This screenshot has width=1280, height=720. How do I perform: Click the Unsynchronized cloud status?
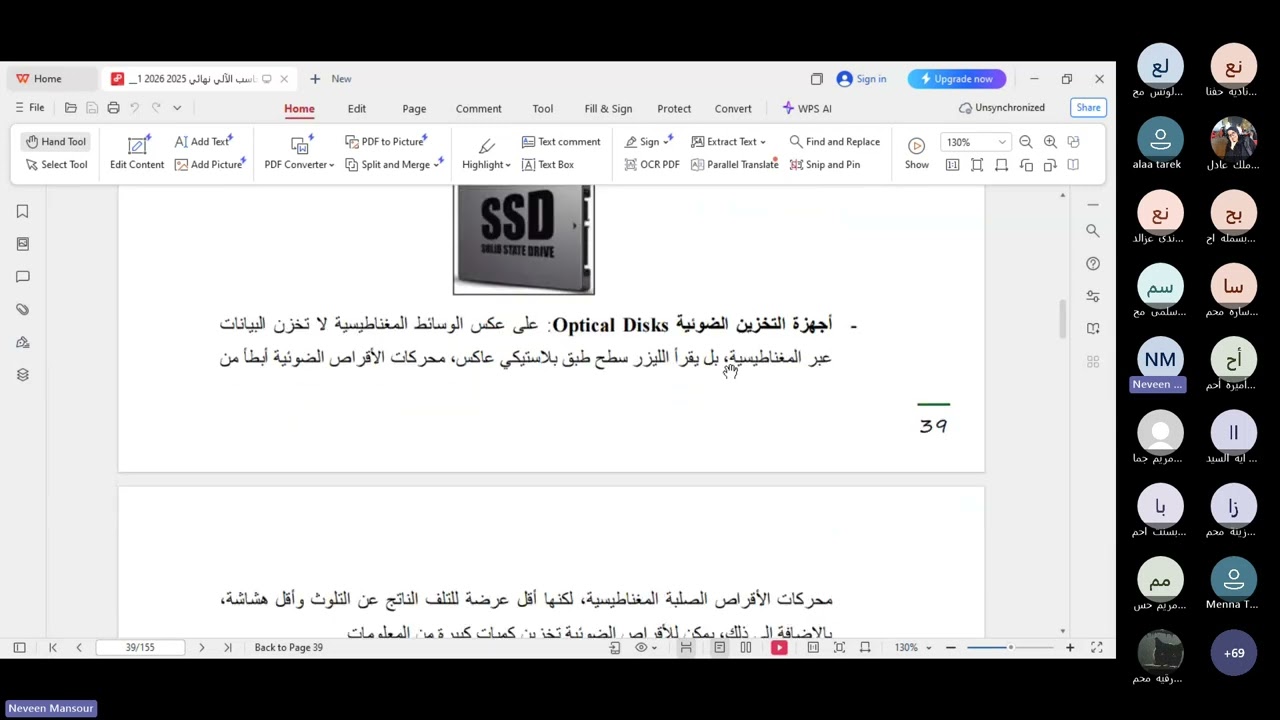click(1002, 107)
